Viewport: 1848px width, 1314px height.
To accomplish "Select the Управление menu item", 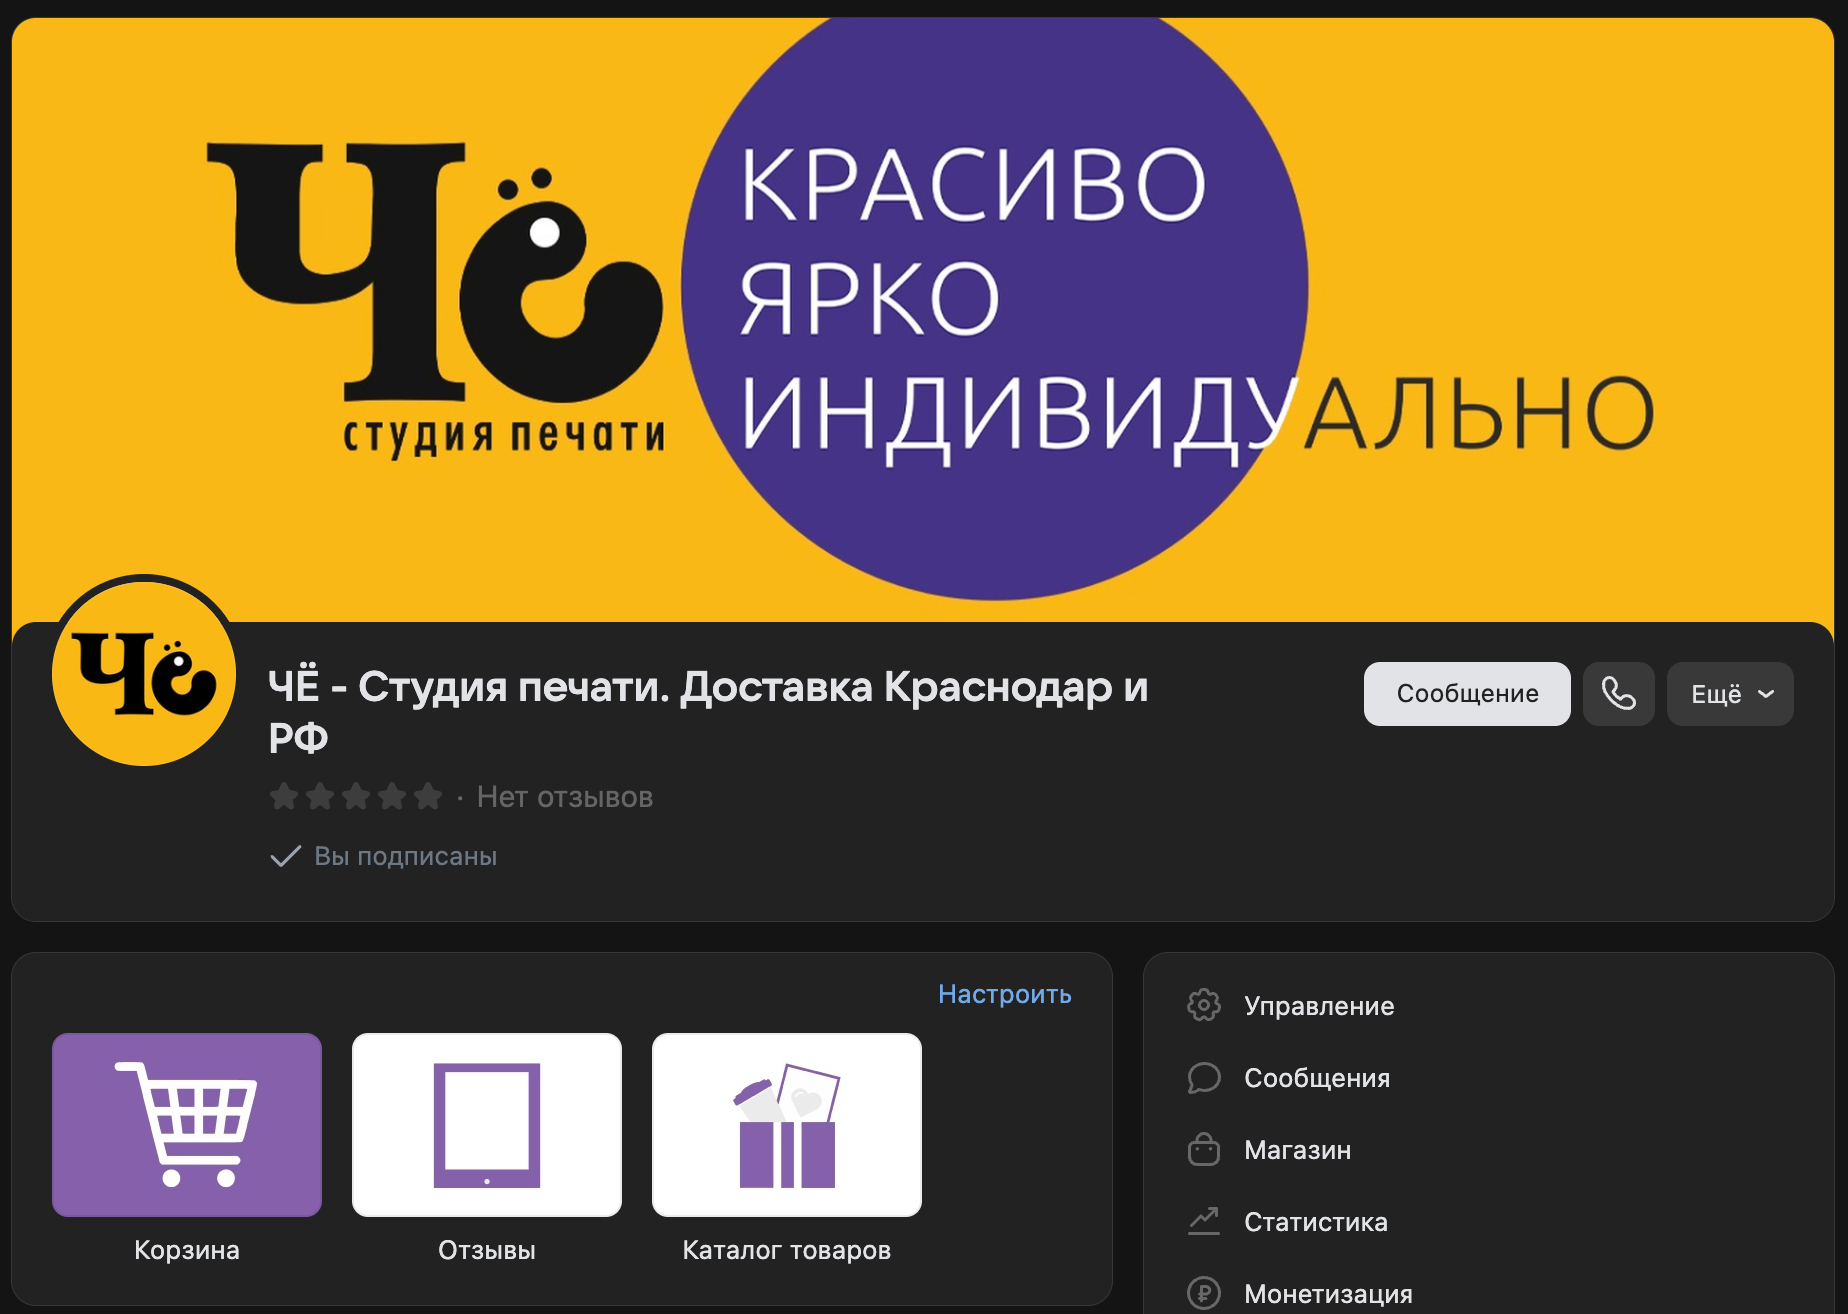I will coord(1319,1006).
